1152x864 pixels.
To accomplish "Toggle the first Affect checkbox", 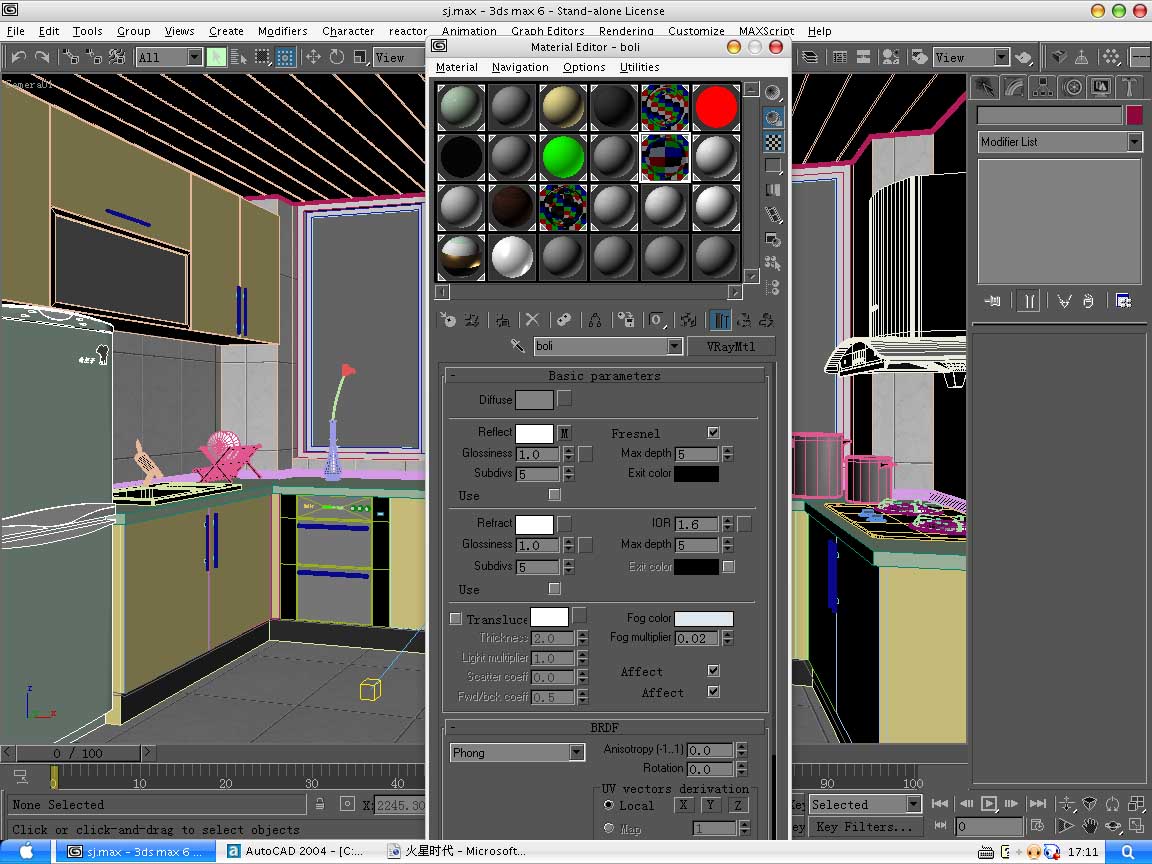I will [713, 670].
